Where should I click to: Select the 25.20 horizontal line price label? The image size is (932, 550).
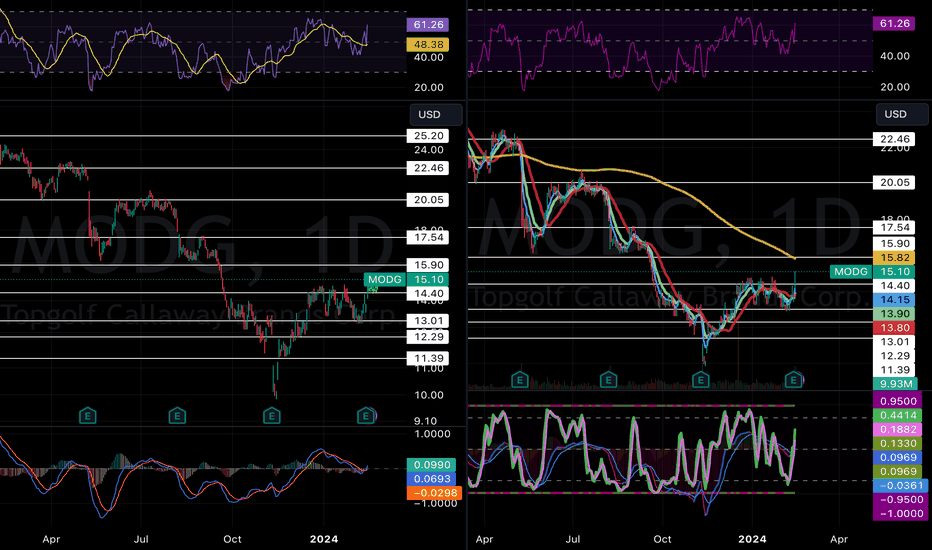click(x=428, y=136)
